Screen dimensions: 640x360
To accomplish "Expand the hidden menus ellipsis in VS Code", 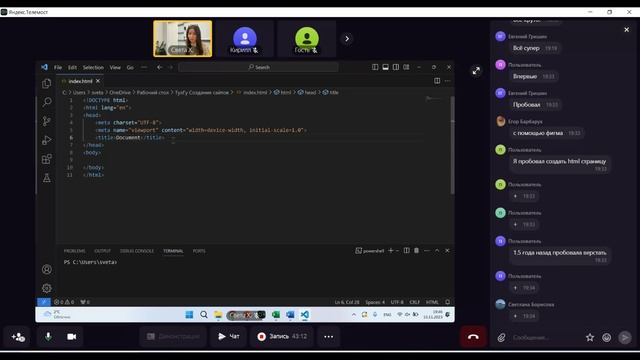I will [x=144, y=67].
